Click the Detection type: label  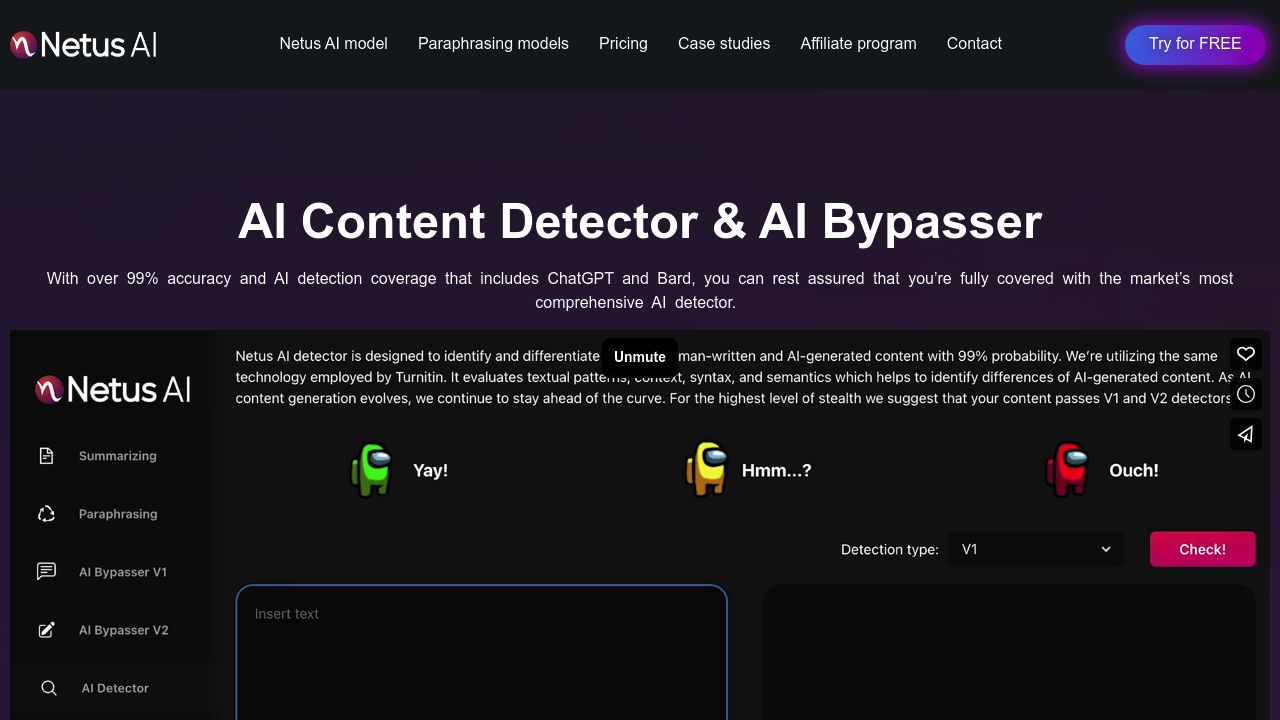890,549
